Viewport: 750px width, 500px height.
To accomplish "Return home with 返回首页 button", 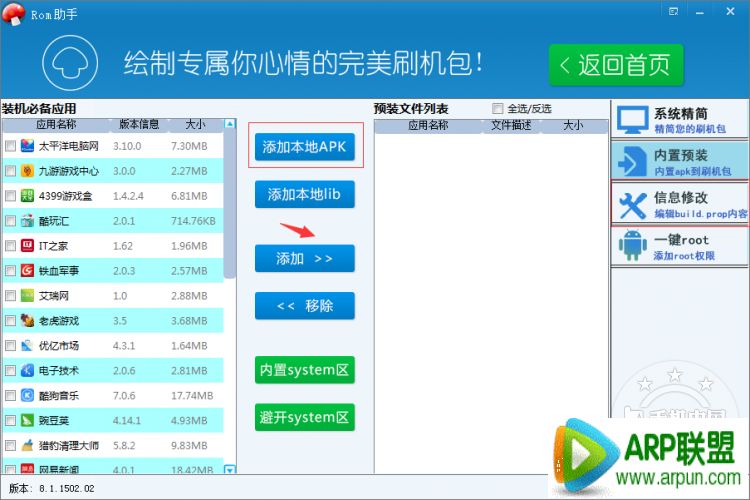I will [615, 66].
